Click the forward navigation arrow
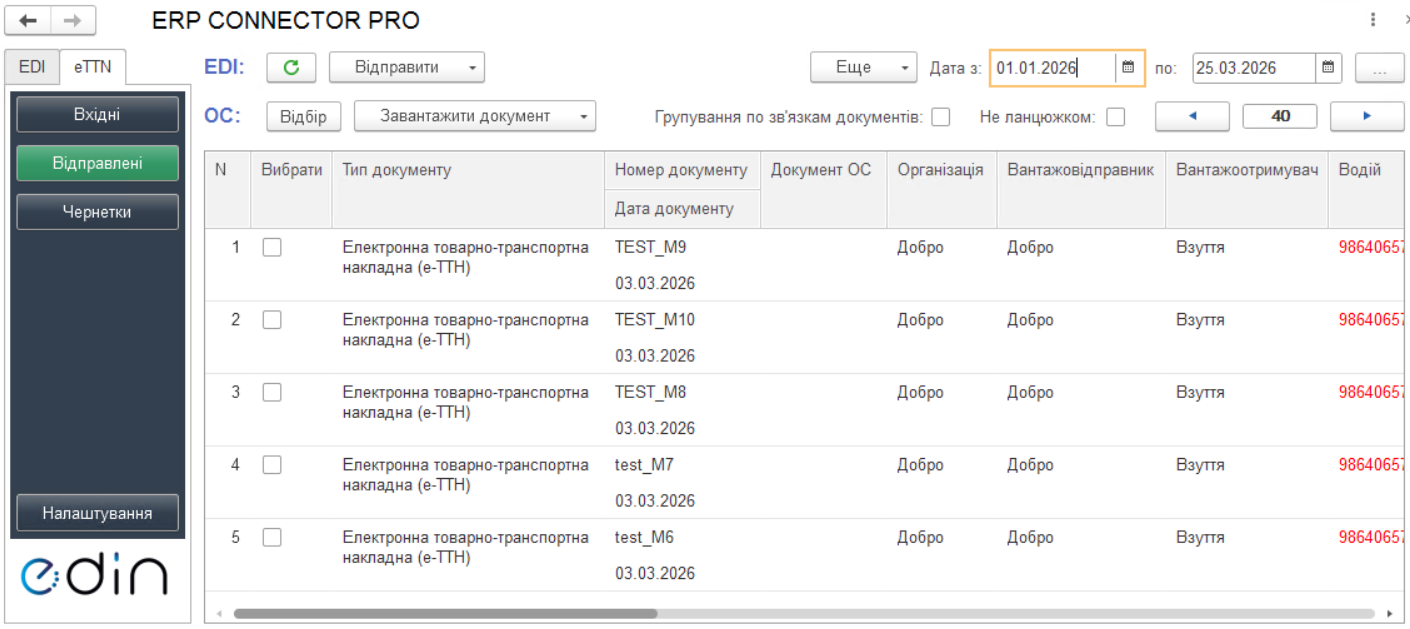 point(73,20)
